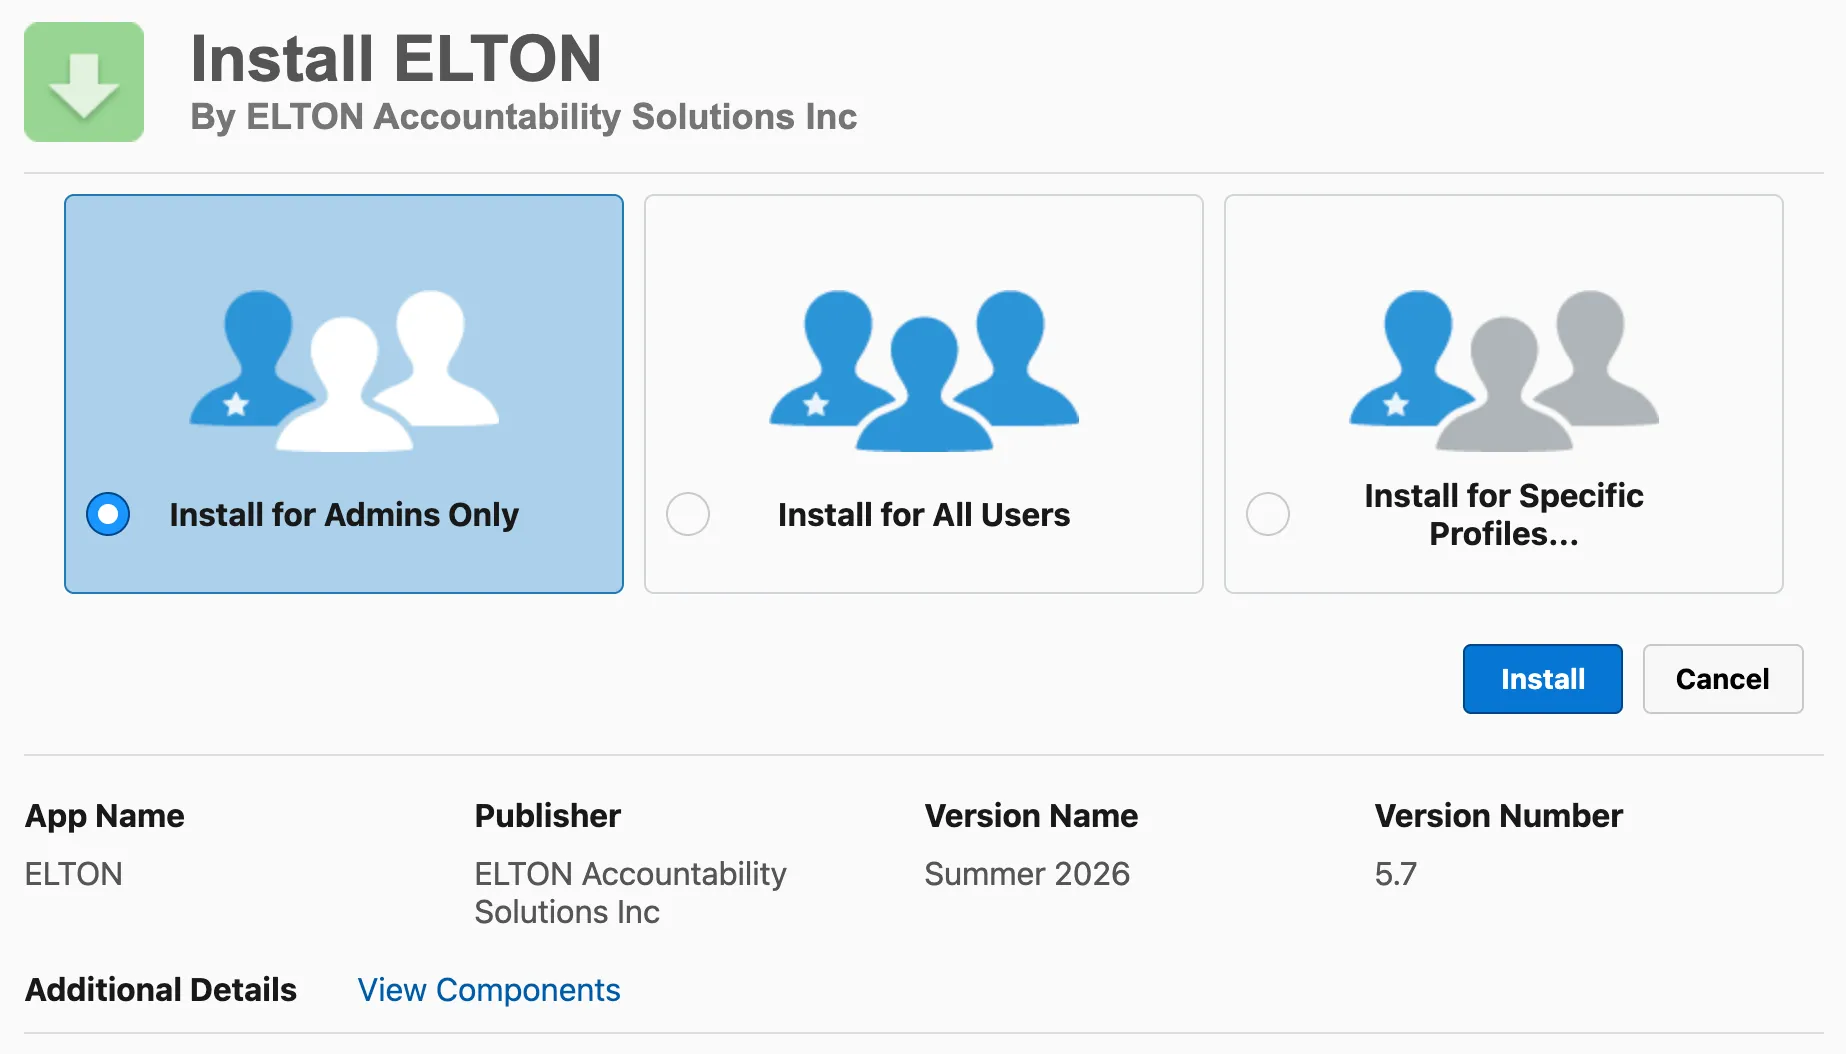Image resolution: width=1846 pixels, height=1054 pixels.
Task: Click the Version Name header
Action: tap(1031, 816)
